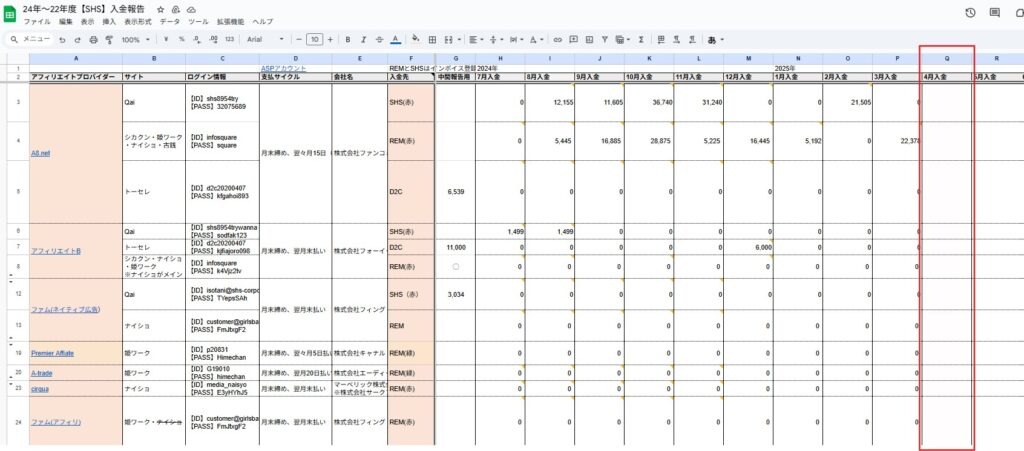Screen dimensions: 1024x451
Task: Open the ファイル menu
Action: pyautogui.click(x=37, y=22)
